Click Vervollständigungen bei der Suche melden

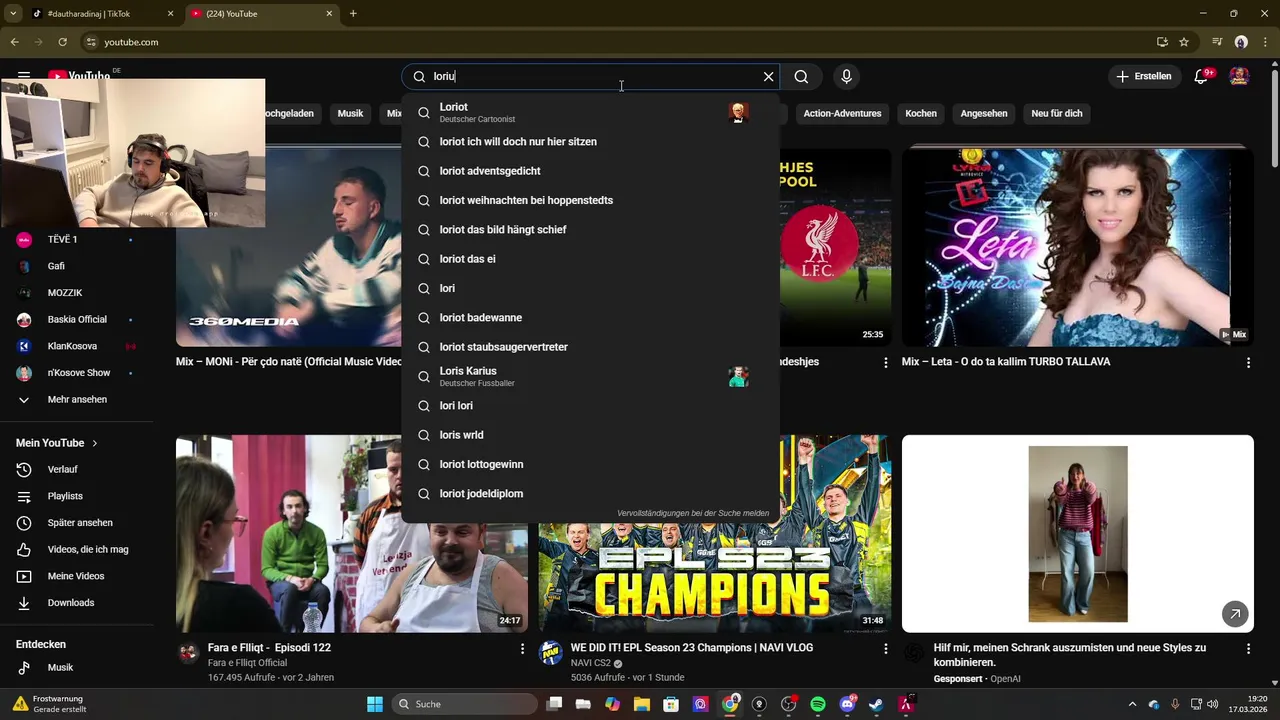(693, 513)
